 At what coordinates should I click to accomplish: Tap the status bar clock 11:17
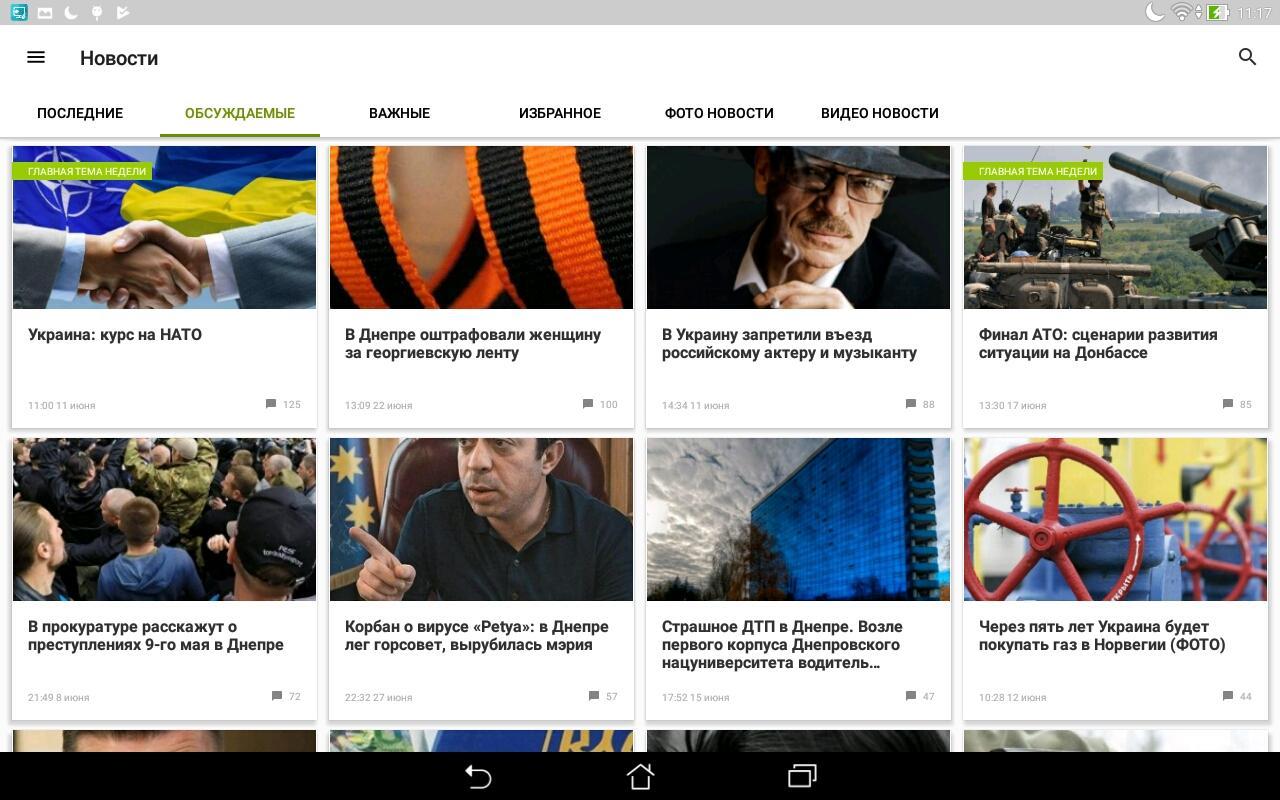point(1254,13)
